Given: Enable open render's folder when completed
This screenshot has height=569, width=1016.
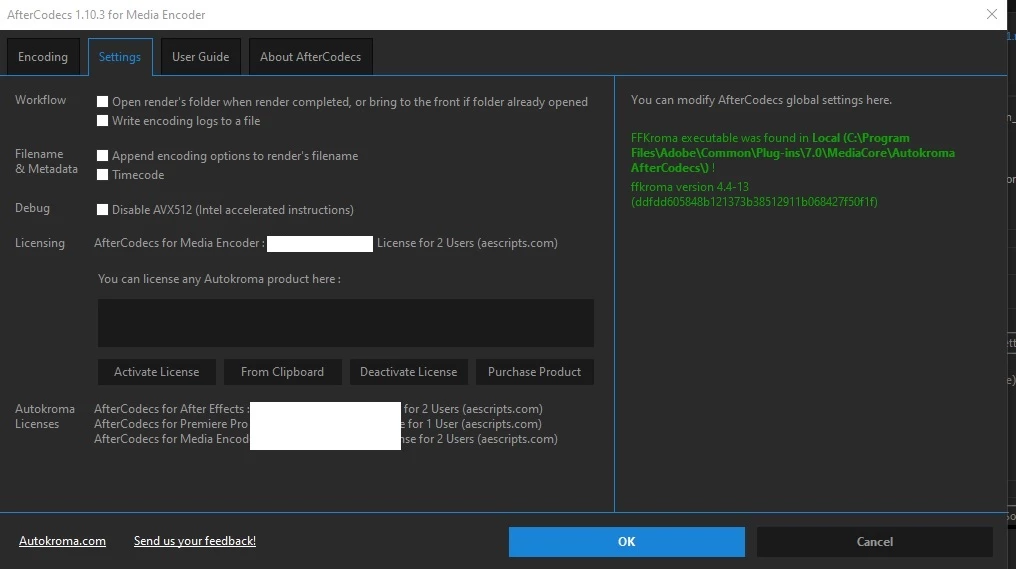Looking at the screenshot, I should pos(102,102).
